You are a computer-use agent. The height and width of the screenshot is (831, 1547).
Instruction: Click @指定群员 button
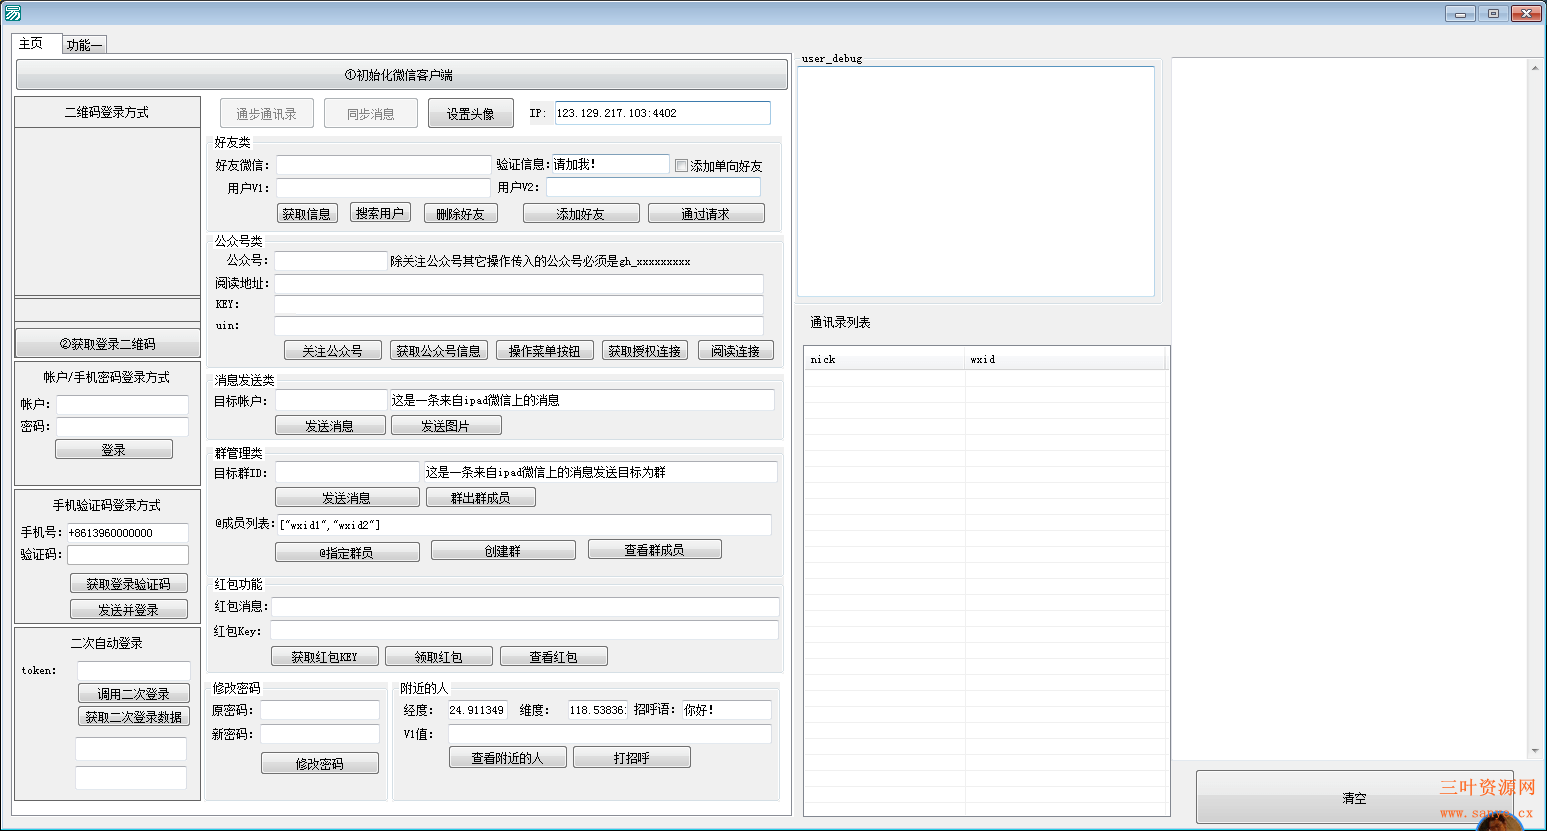(347, 552)
